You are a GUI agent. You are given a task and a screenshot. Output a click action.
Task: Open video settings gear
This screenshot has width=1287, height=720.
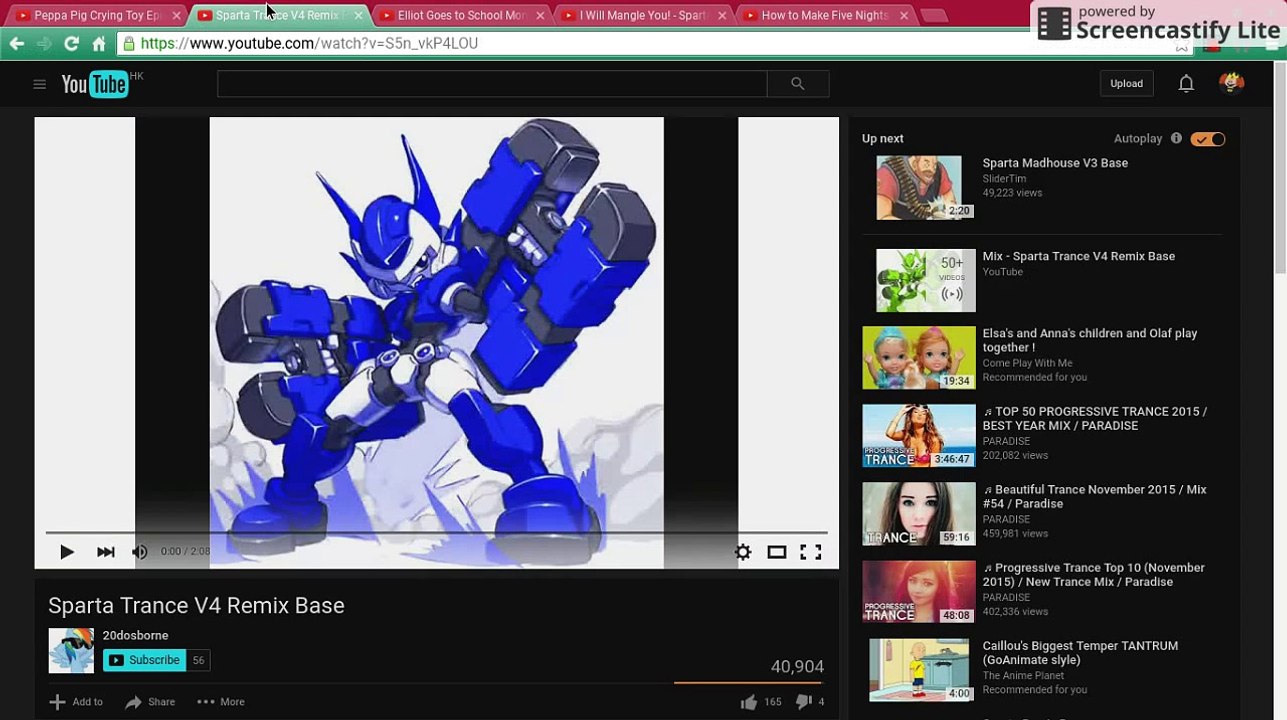tap(743, 551)
